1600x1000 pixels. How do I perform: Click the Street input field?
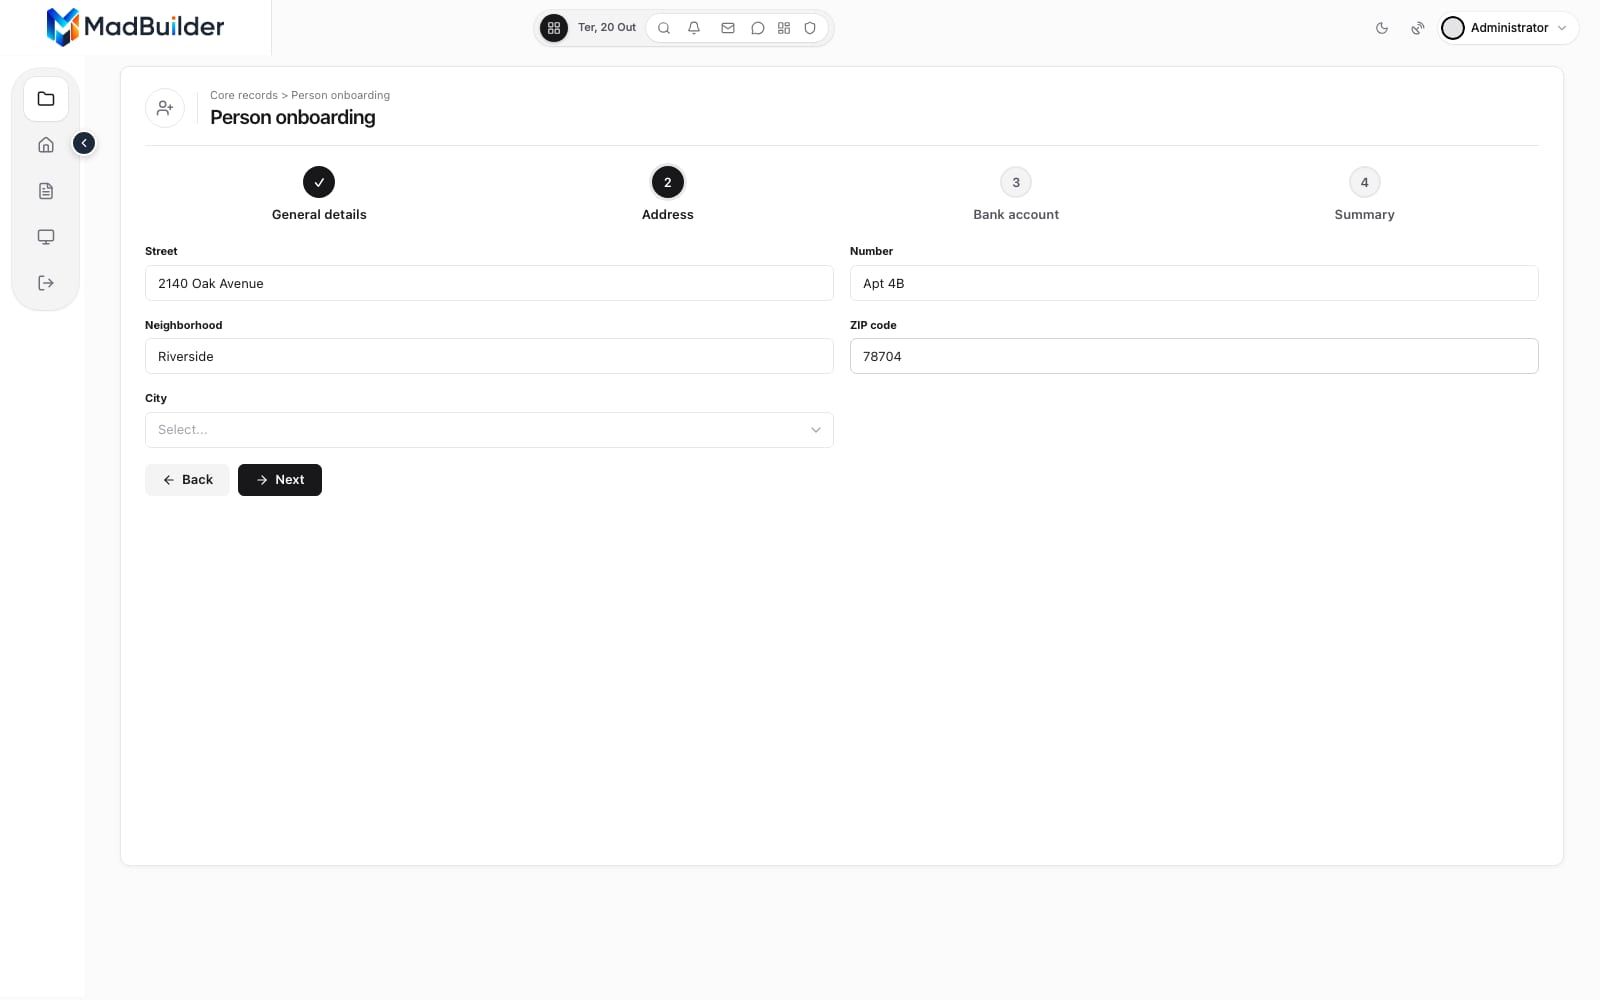489,283
